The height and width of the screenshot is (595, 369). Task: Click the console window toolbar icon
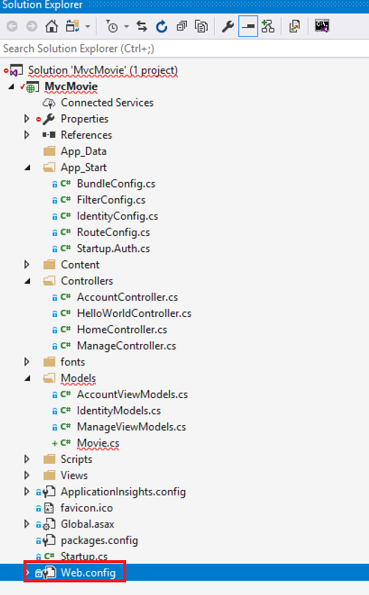click(322, 26)
